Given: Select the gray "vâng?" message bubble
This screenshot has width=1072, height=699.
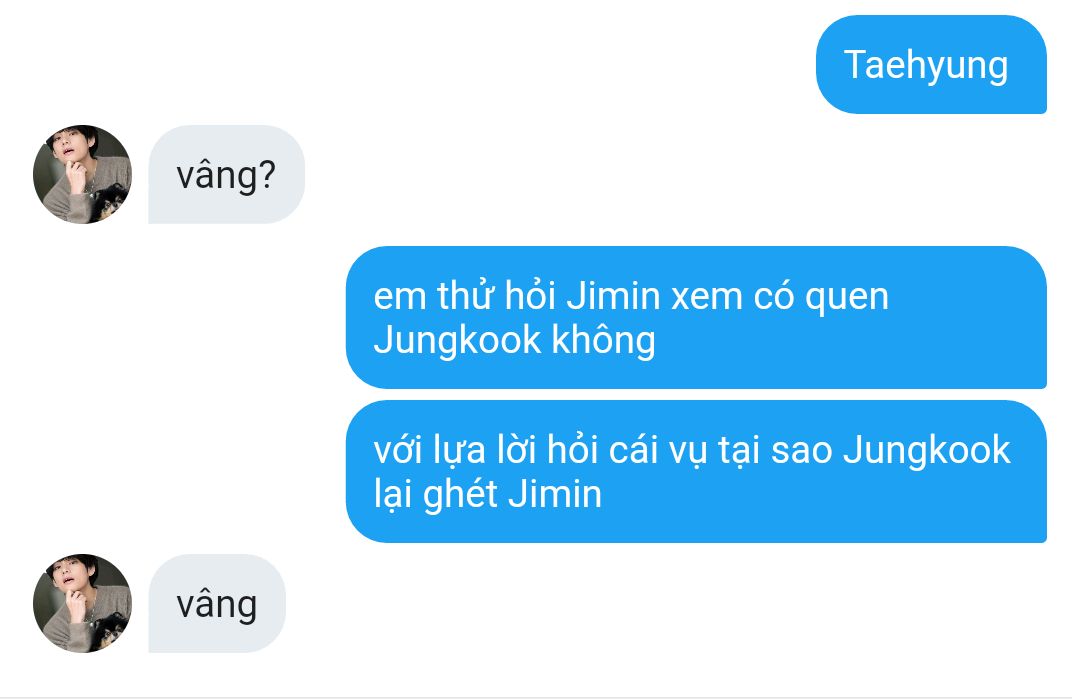Looking at the screenshot, I should coord(226,174).
